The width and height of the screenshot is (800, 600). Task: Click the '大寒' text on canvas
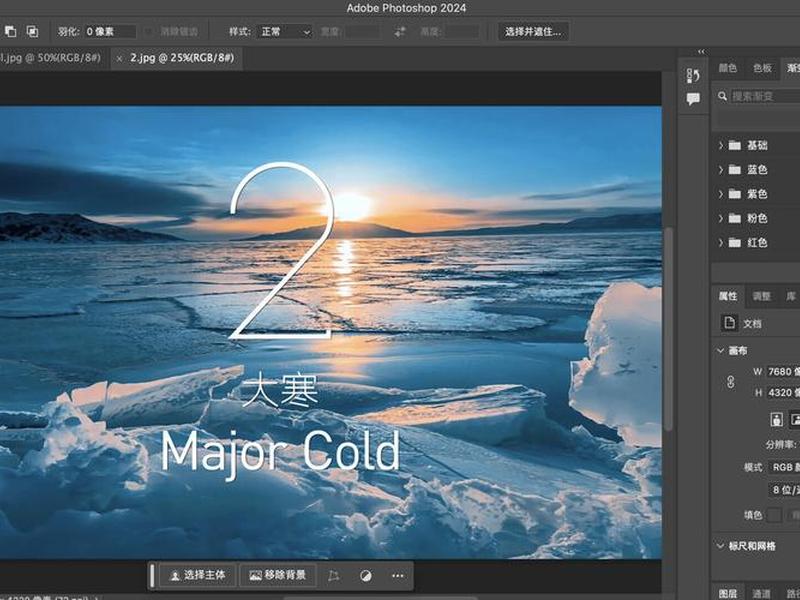click(280, 391)
